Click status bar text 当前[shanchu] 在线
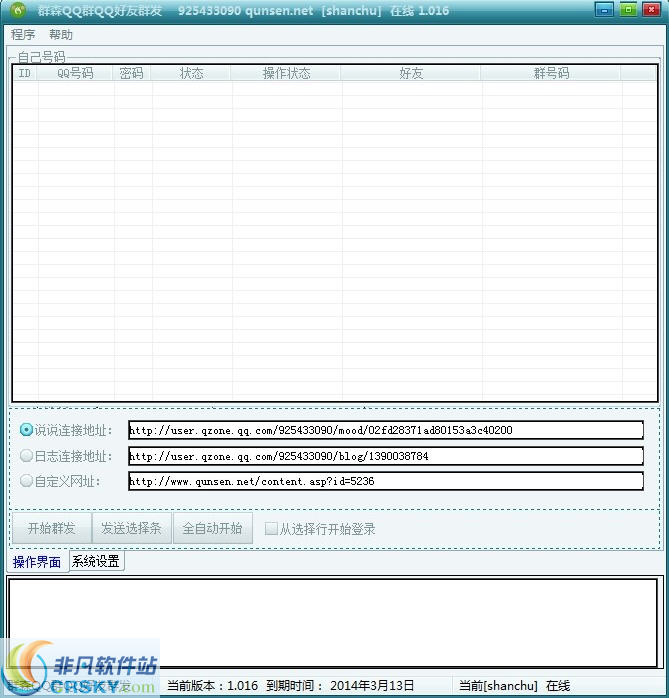Viewport: 669px width, 698px height. click(x=515, y=686)
